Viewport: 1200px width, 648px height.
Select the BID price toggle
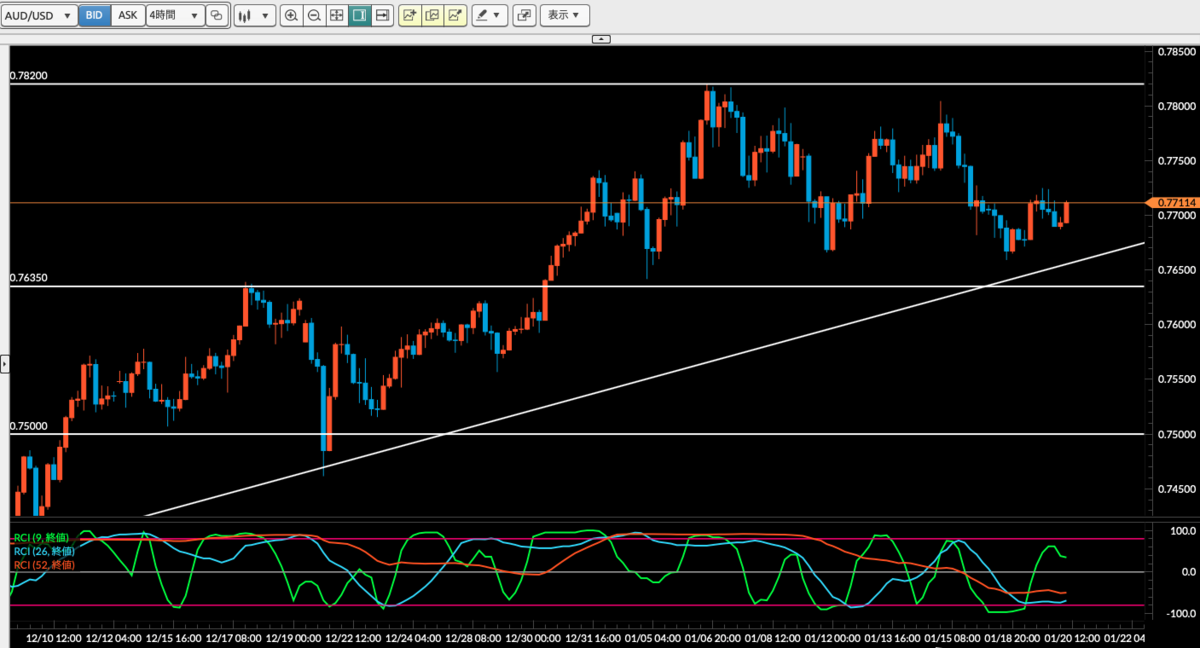pos(93,15)
